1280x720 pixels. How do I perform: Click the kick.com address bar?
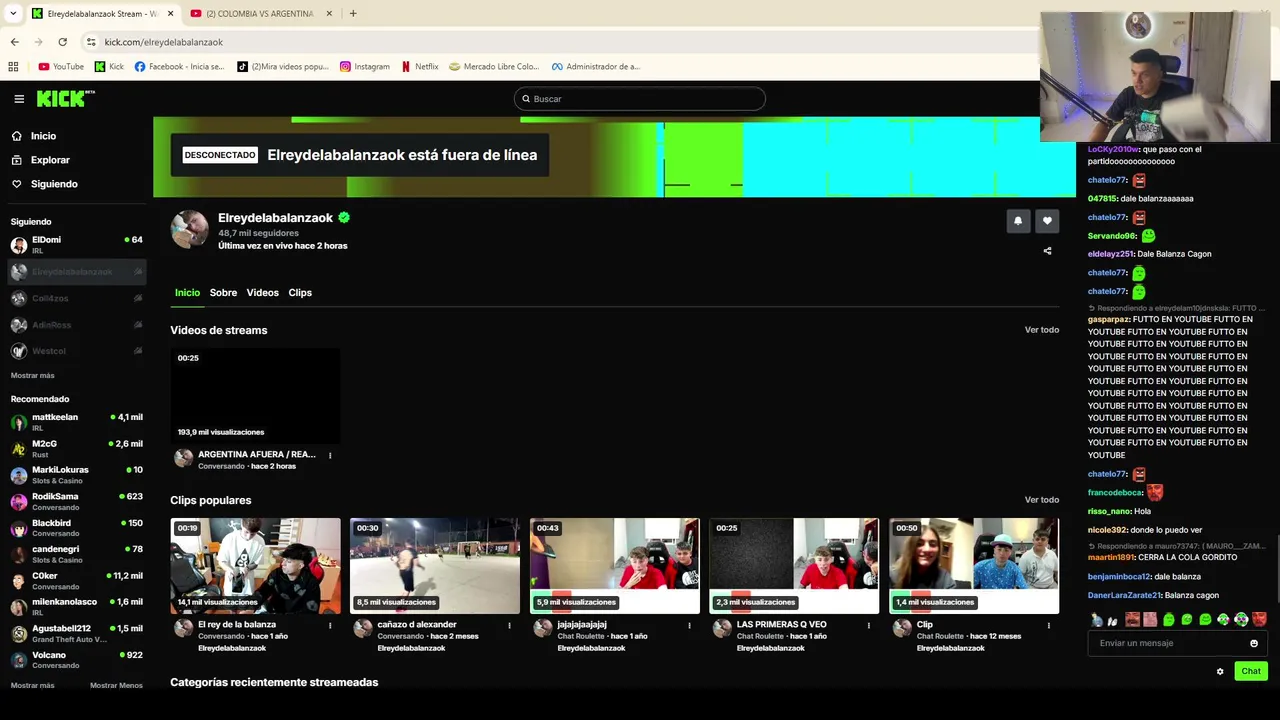tap(560, 42)
